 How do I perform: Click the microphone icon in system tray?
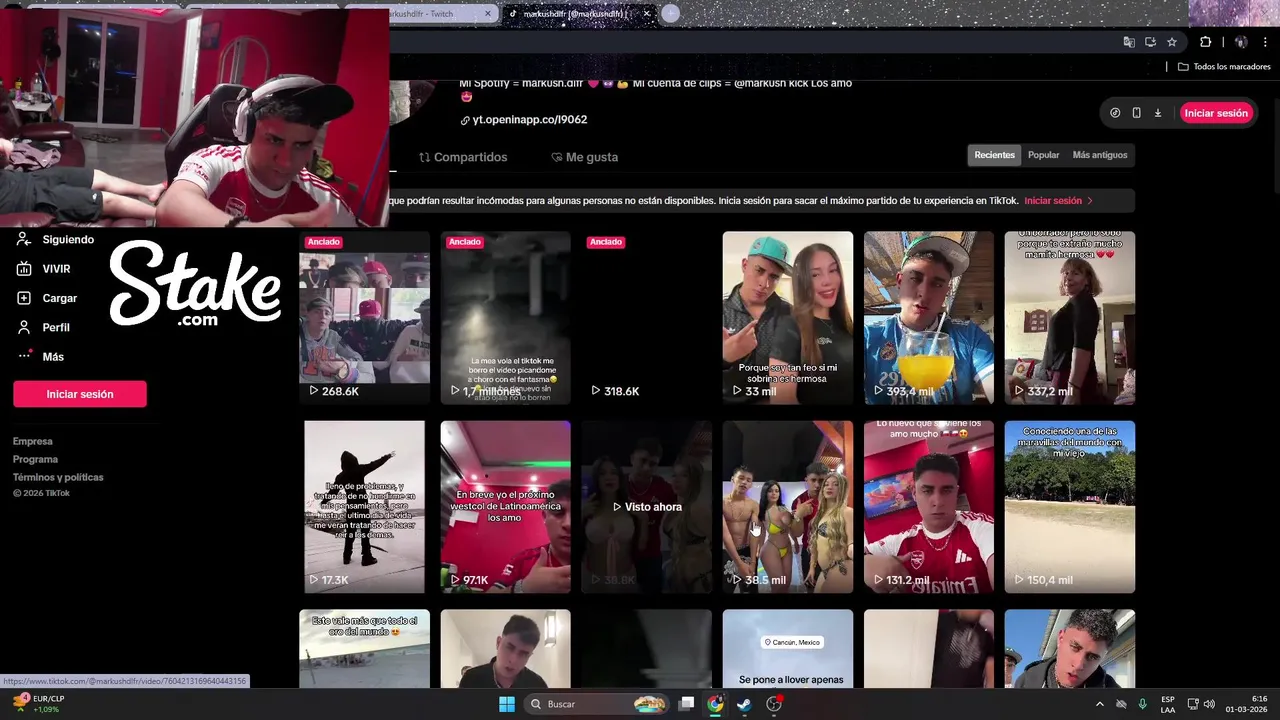click(x=1143, y=704)
